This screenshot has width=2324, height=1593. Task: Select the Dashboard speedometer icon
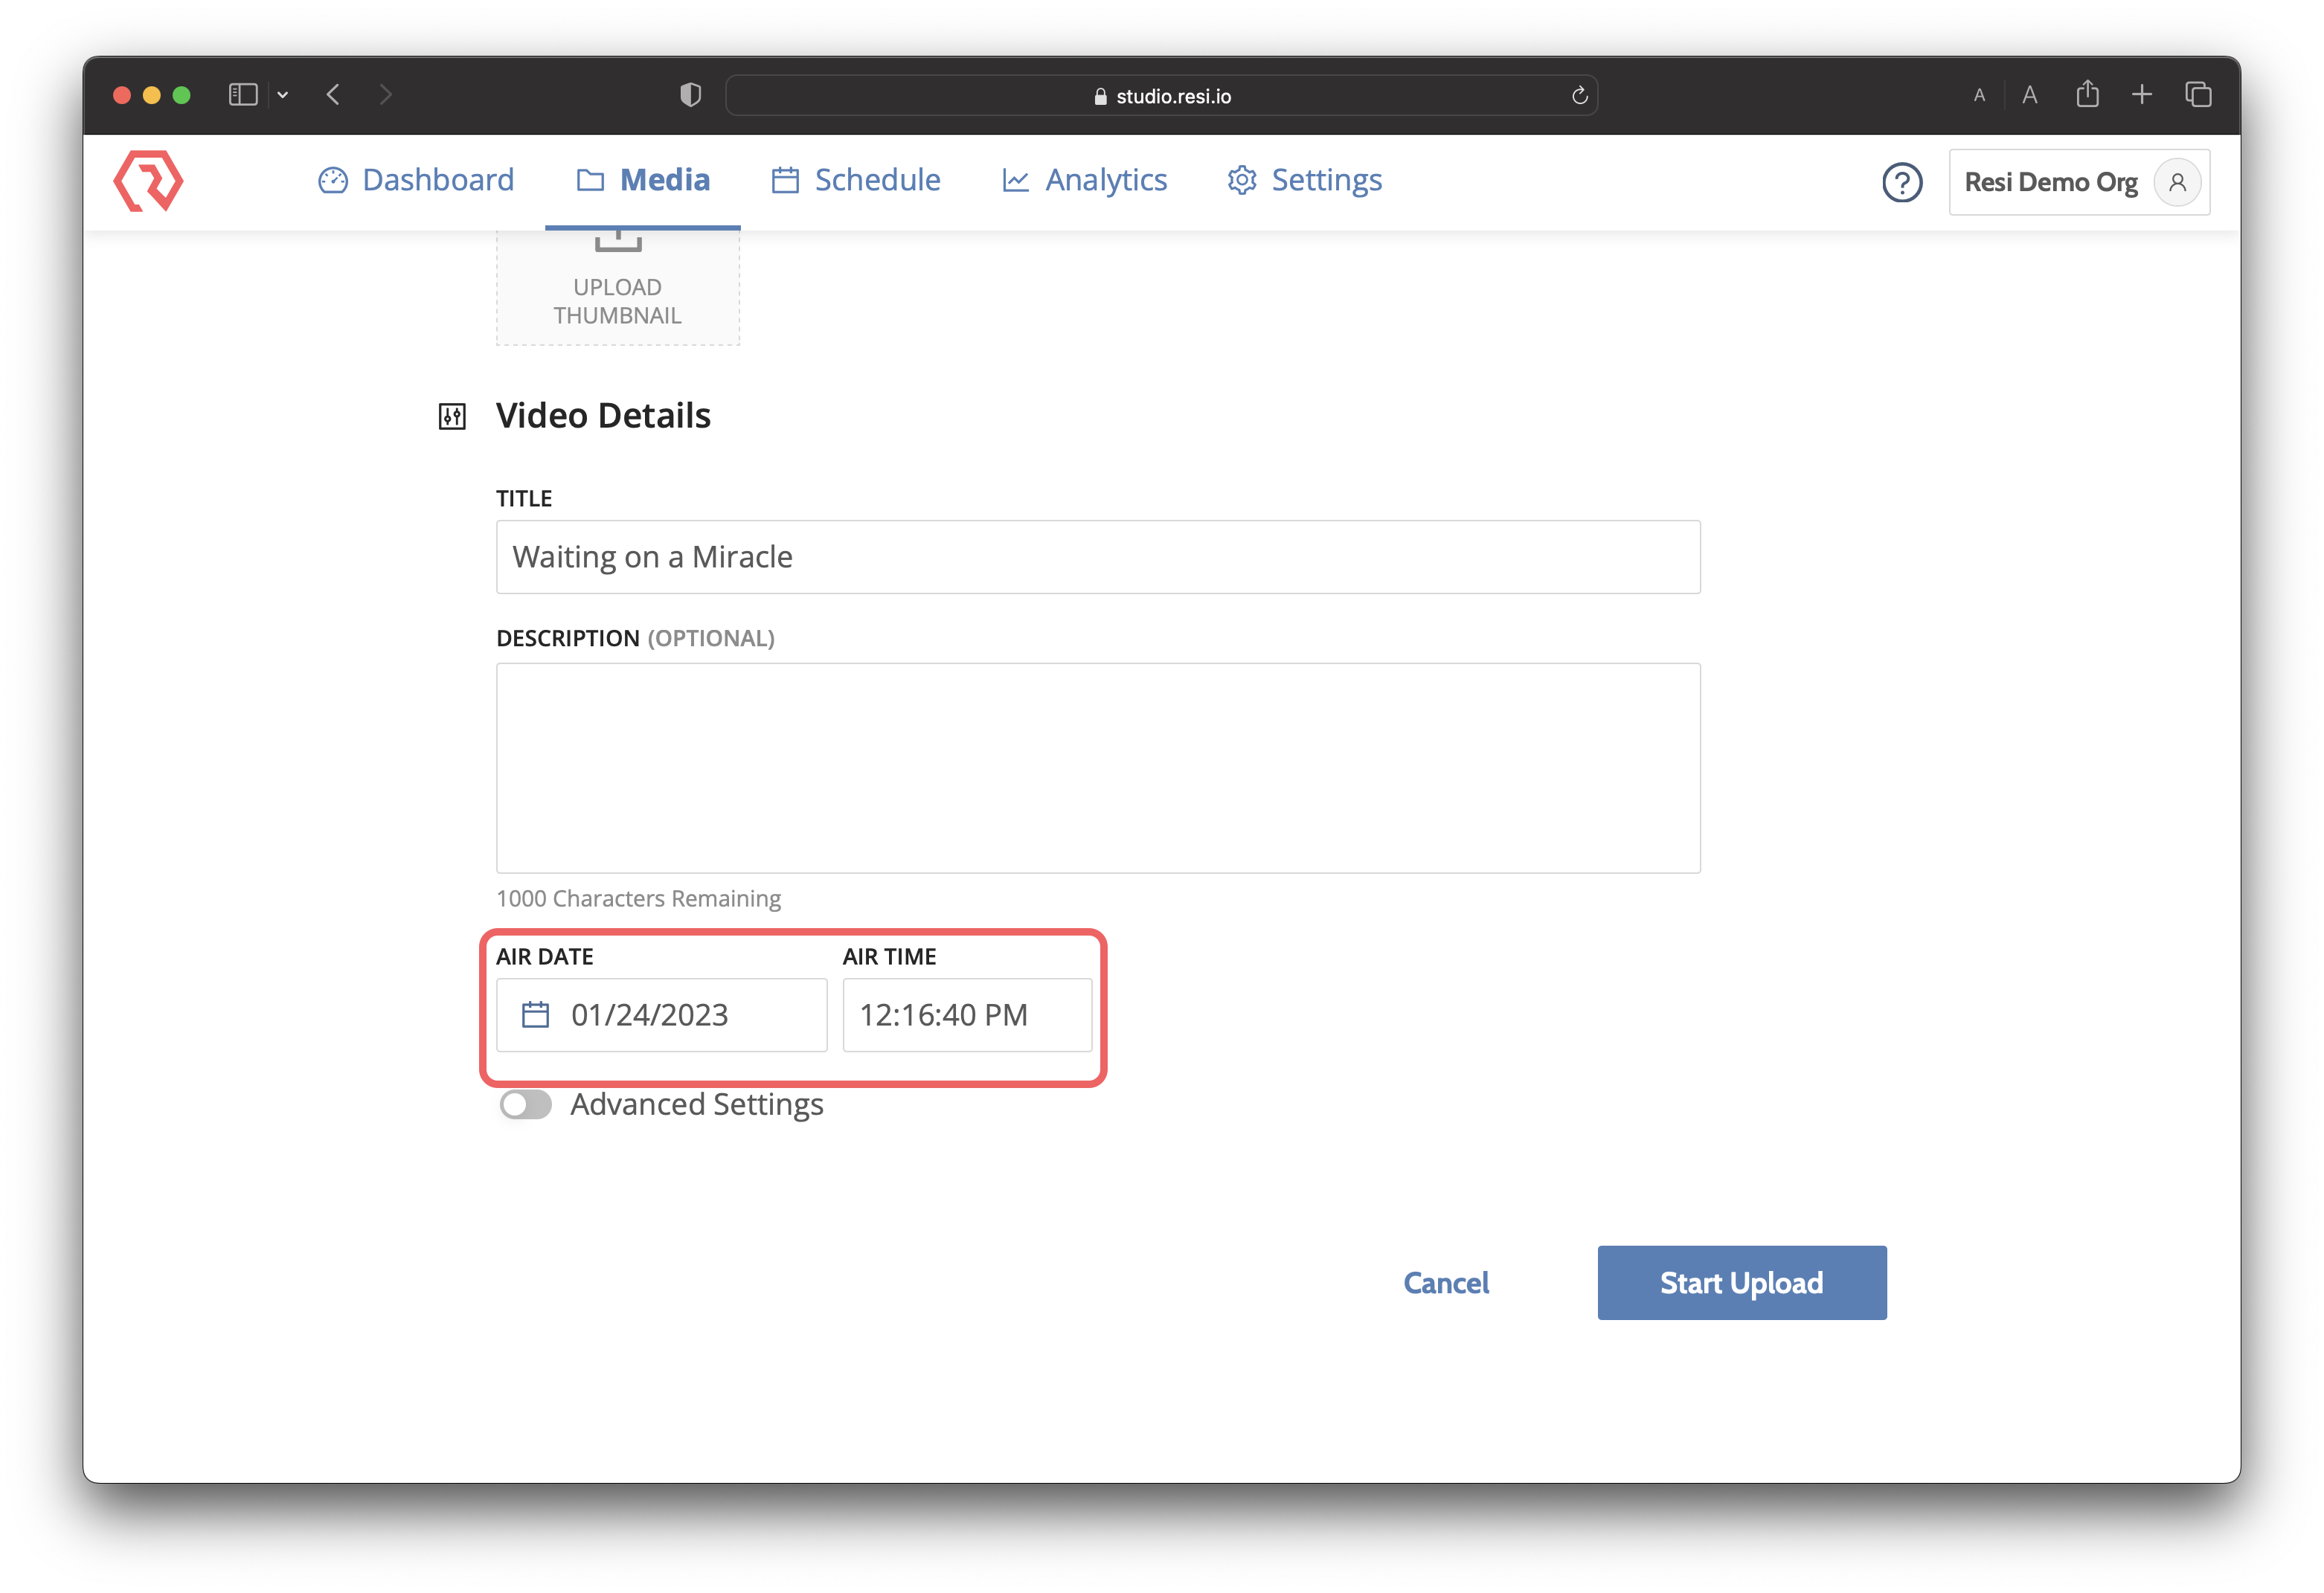tap(334, 180)
